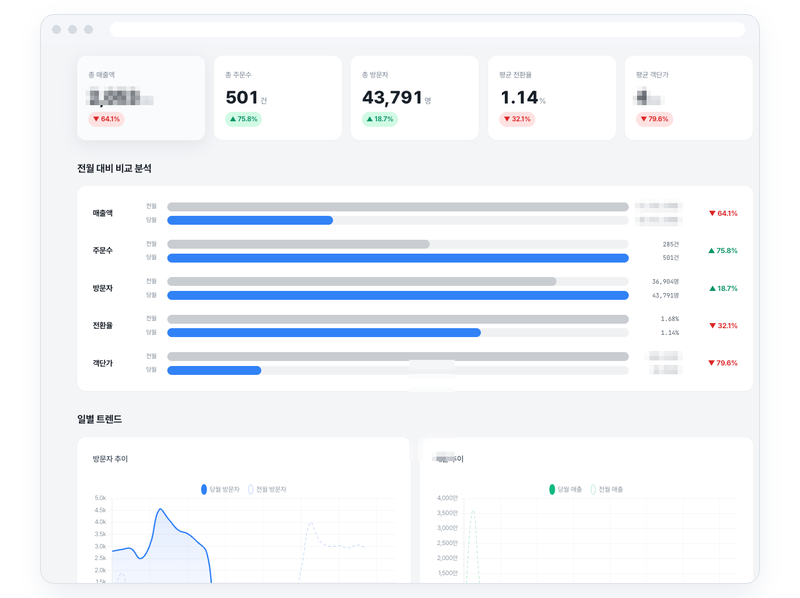Click the 1.14% value in 전환율 row
This screenshot has width=800, height=598.
[670, 333]
